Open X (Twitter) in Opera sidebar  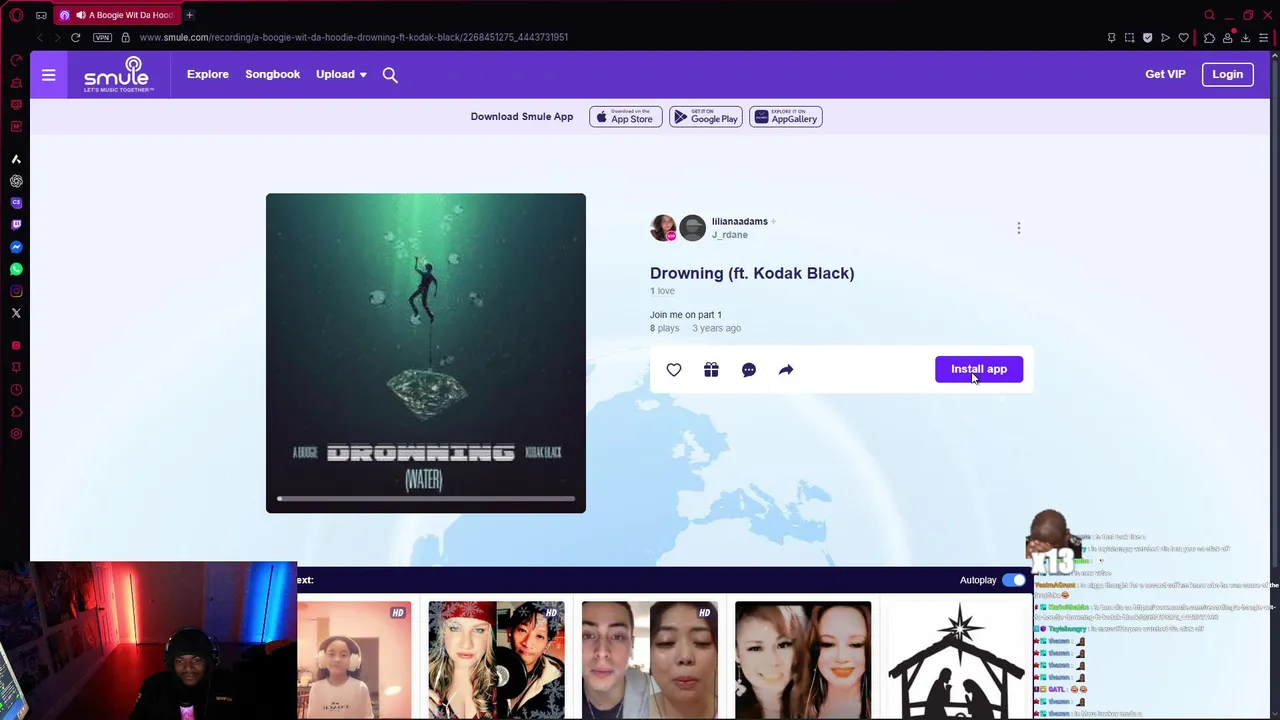pos(16,313)
